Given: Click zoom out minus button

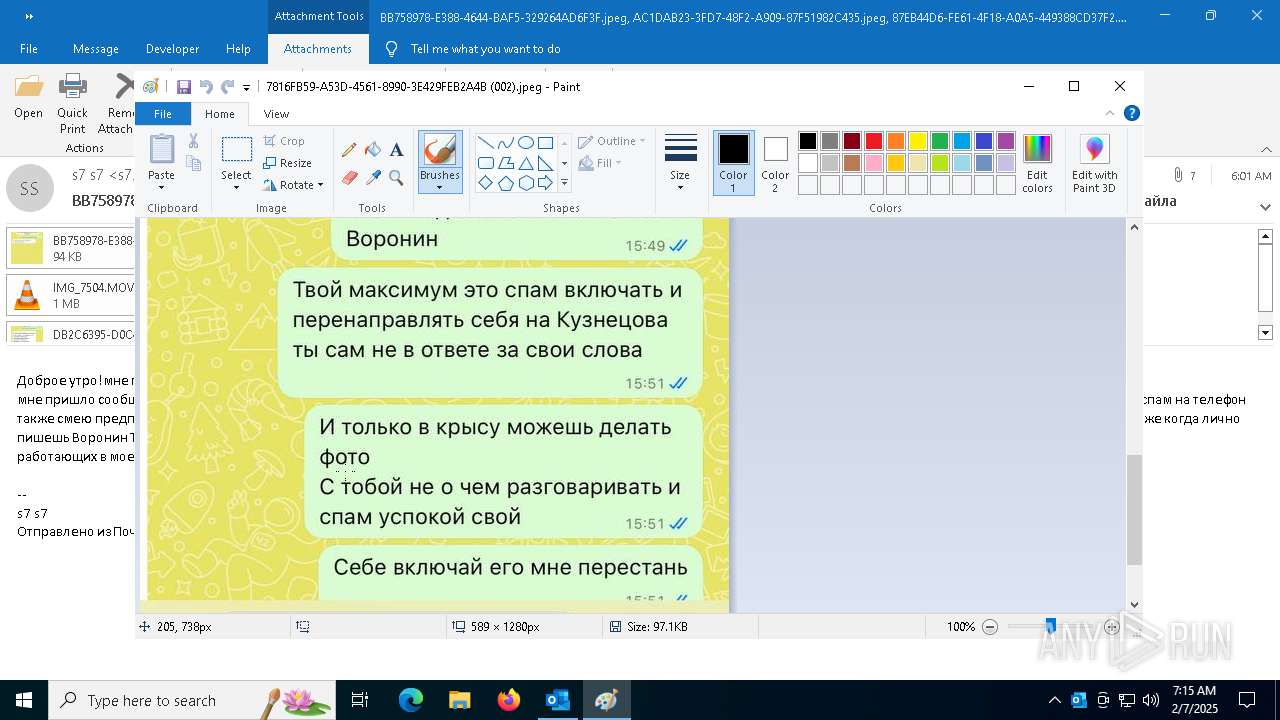Looking at the screenshot, I should point(990,627).
